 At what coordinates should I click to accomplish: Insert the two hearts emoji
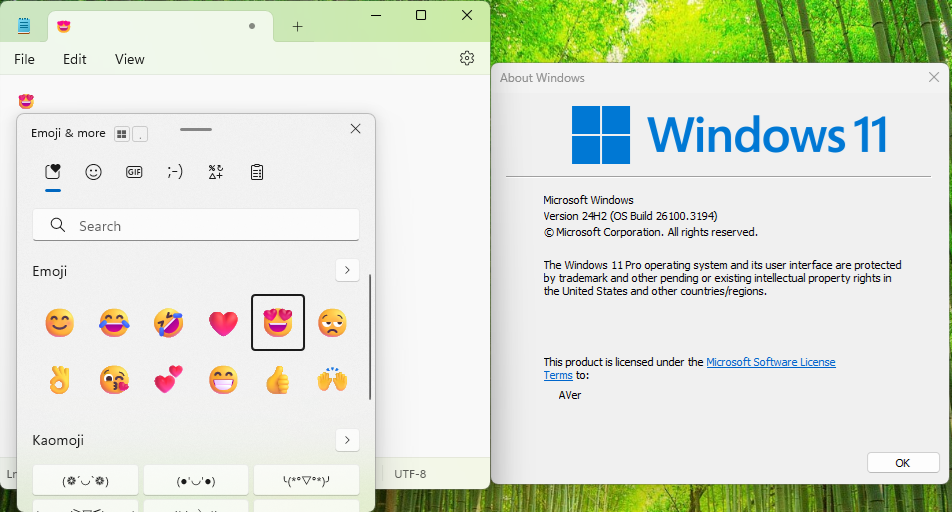coord(169,380)
